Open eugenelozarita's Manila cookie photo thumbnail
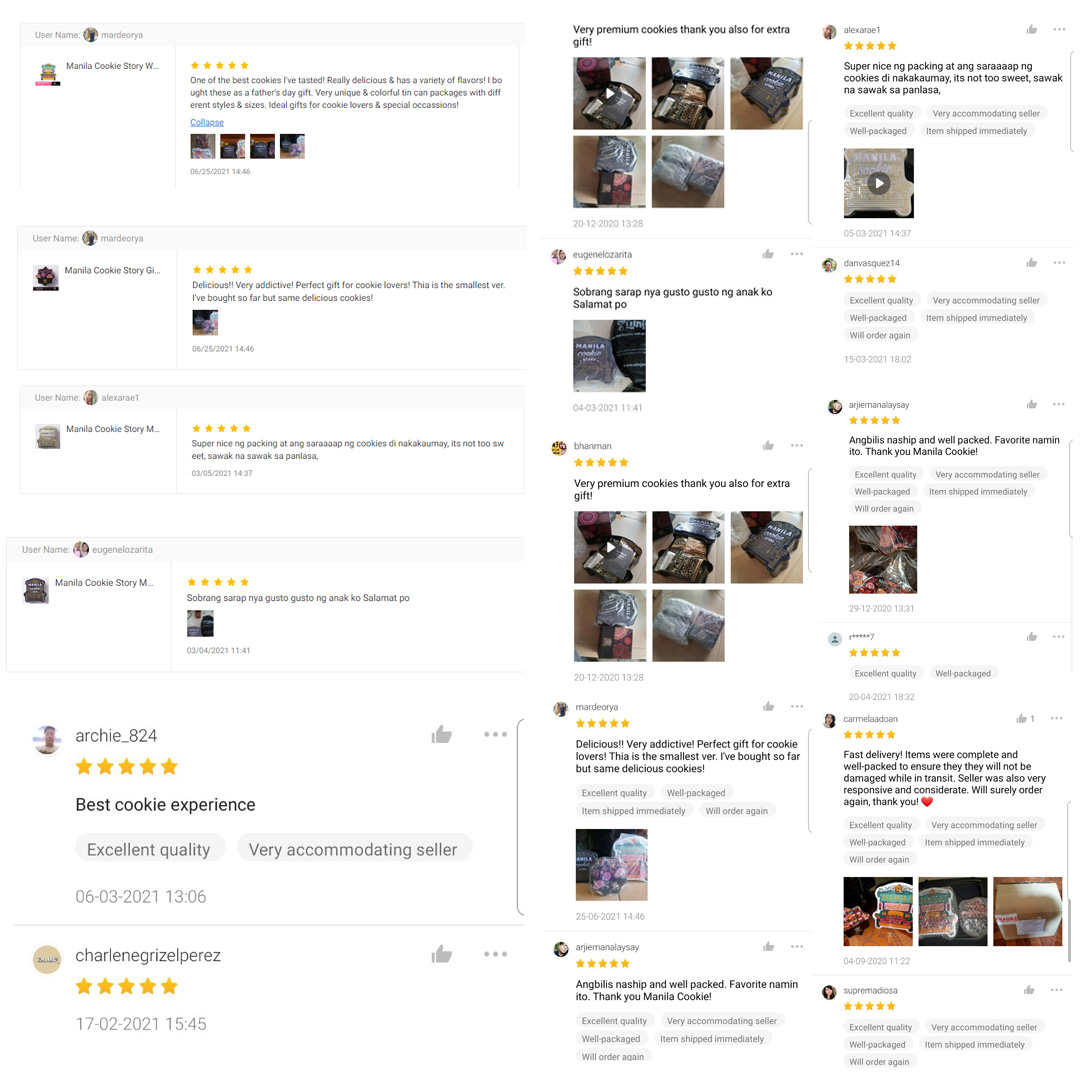Image resolution: width=1080 pixels, height=1080 pixels. (x=610, y=356)
